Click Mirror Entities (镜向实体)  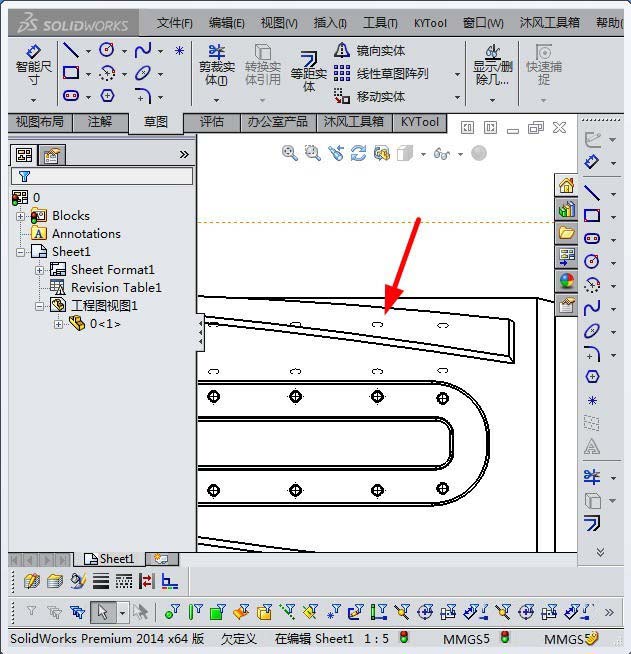click(x=370, y=50)
